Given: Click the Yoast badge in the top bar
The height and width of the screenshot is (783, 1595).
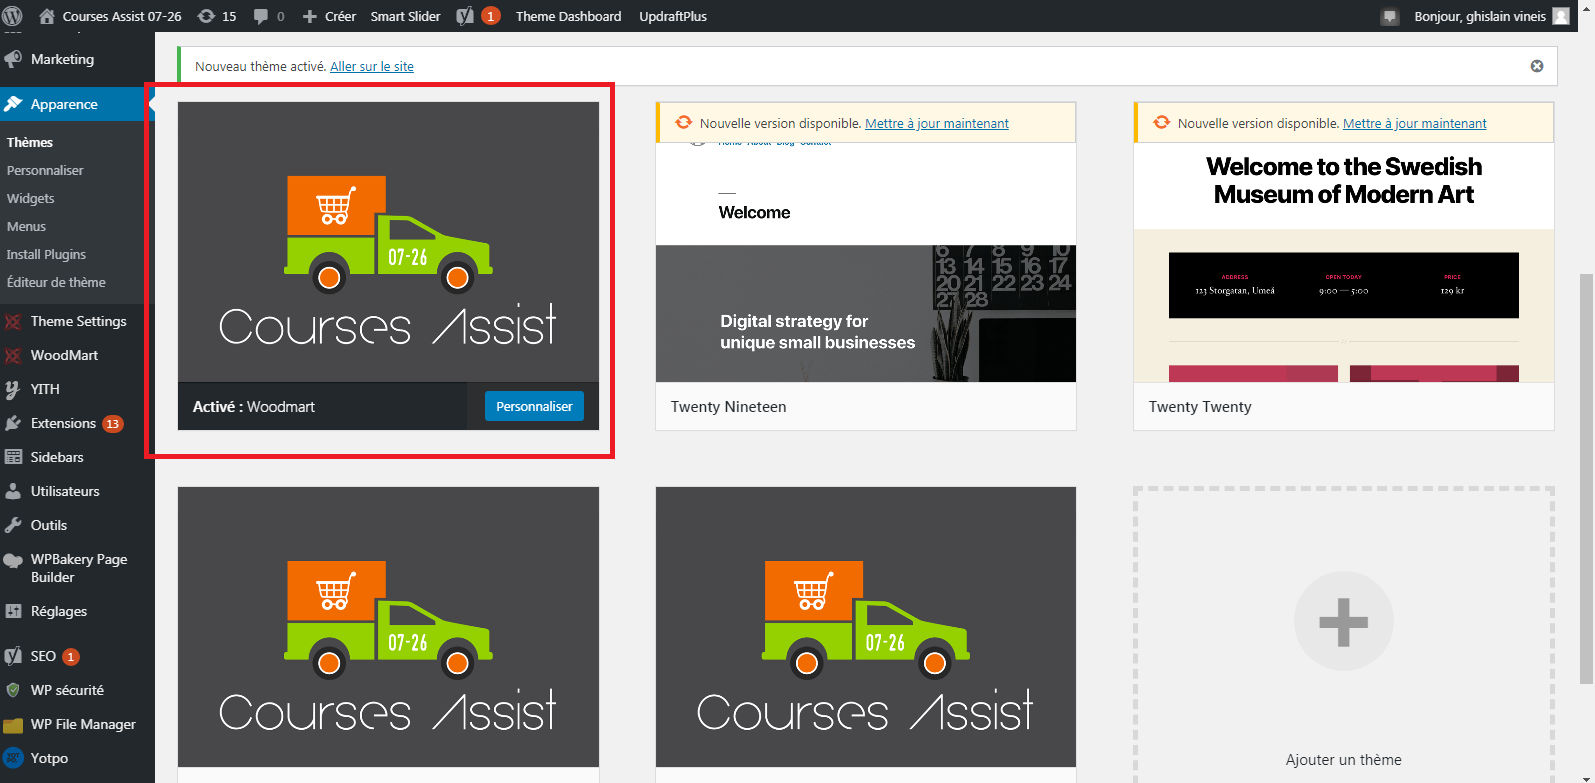Looking at the screenshot, I should pos(491,16).
